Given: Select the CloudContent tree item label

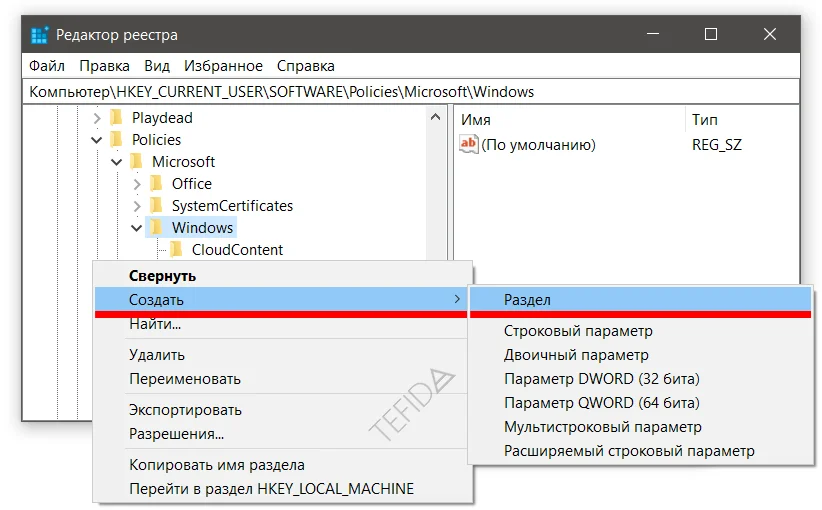Looking at the screenshot, I should pyautogui.click(x=237, y=250).
